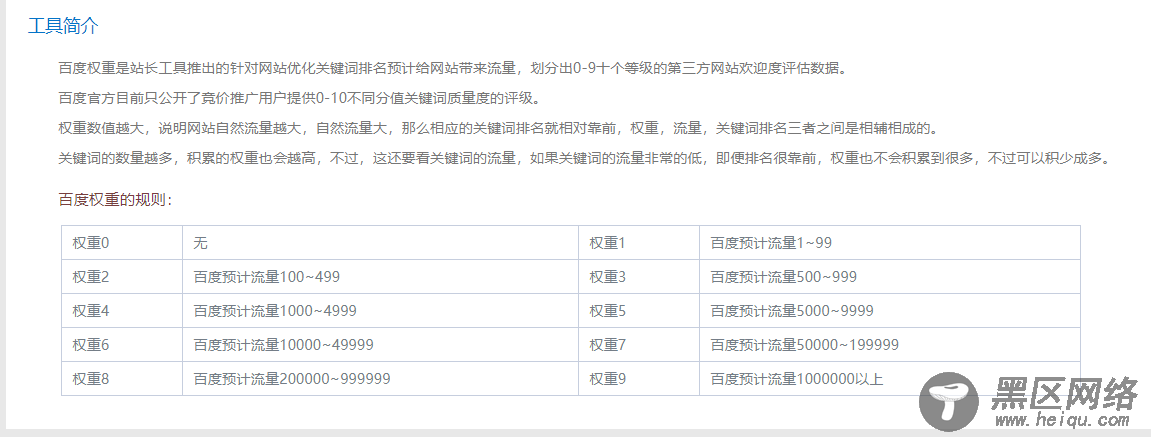Click the 权重2 table cell
Viewport: 1151px width, 437px height.
pos(122,277)
